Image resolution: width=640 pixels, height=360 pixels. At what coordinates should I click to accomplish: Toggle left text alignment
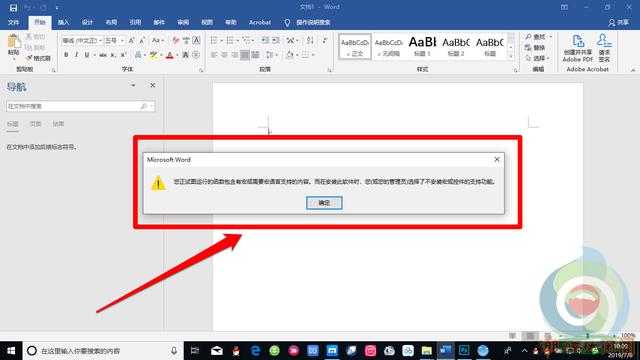click(213, 55)
